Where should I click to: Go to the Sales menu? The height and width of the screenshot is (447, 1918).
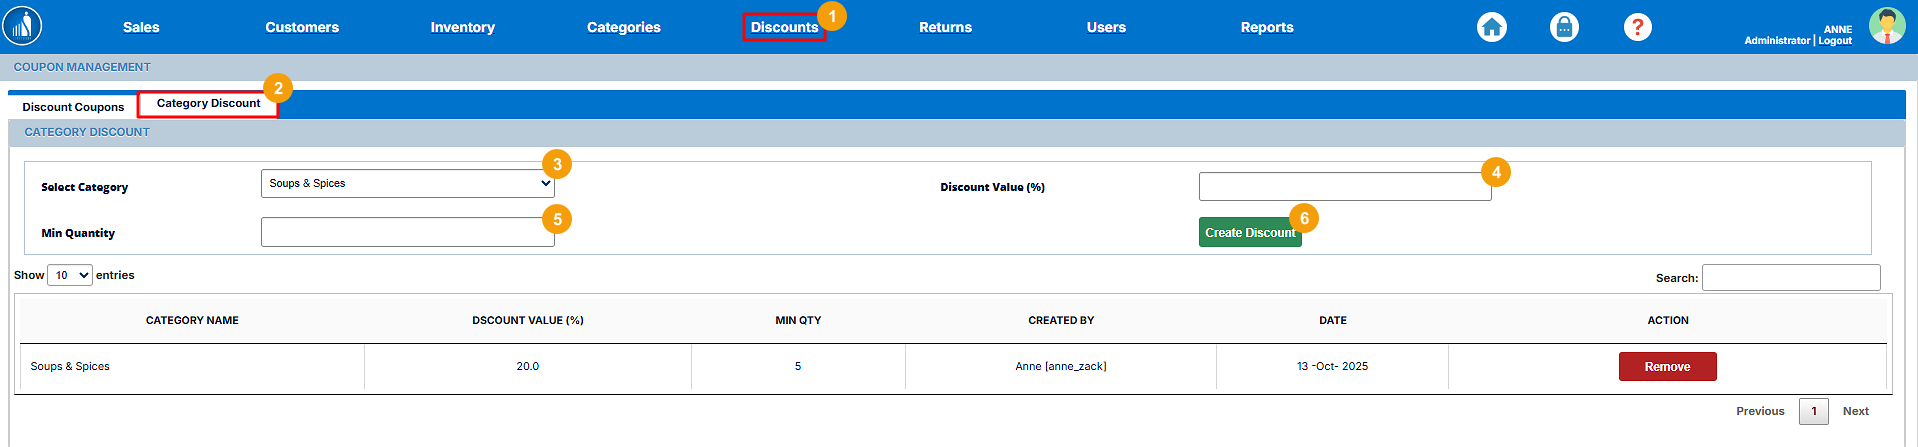[x=141, y=27]
